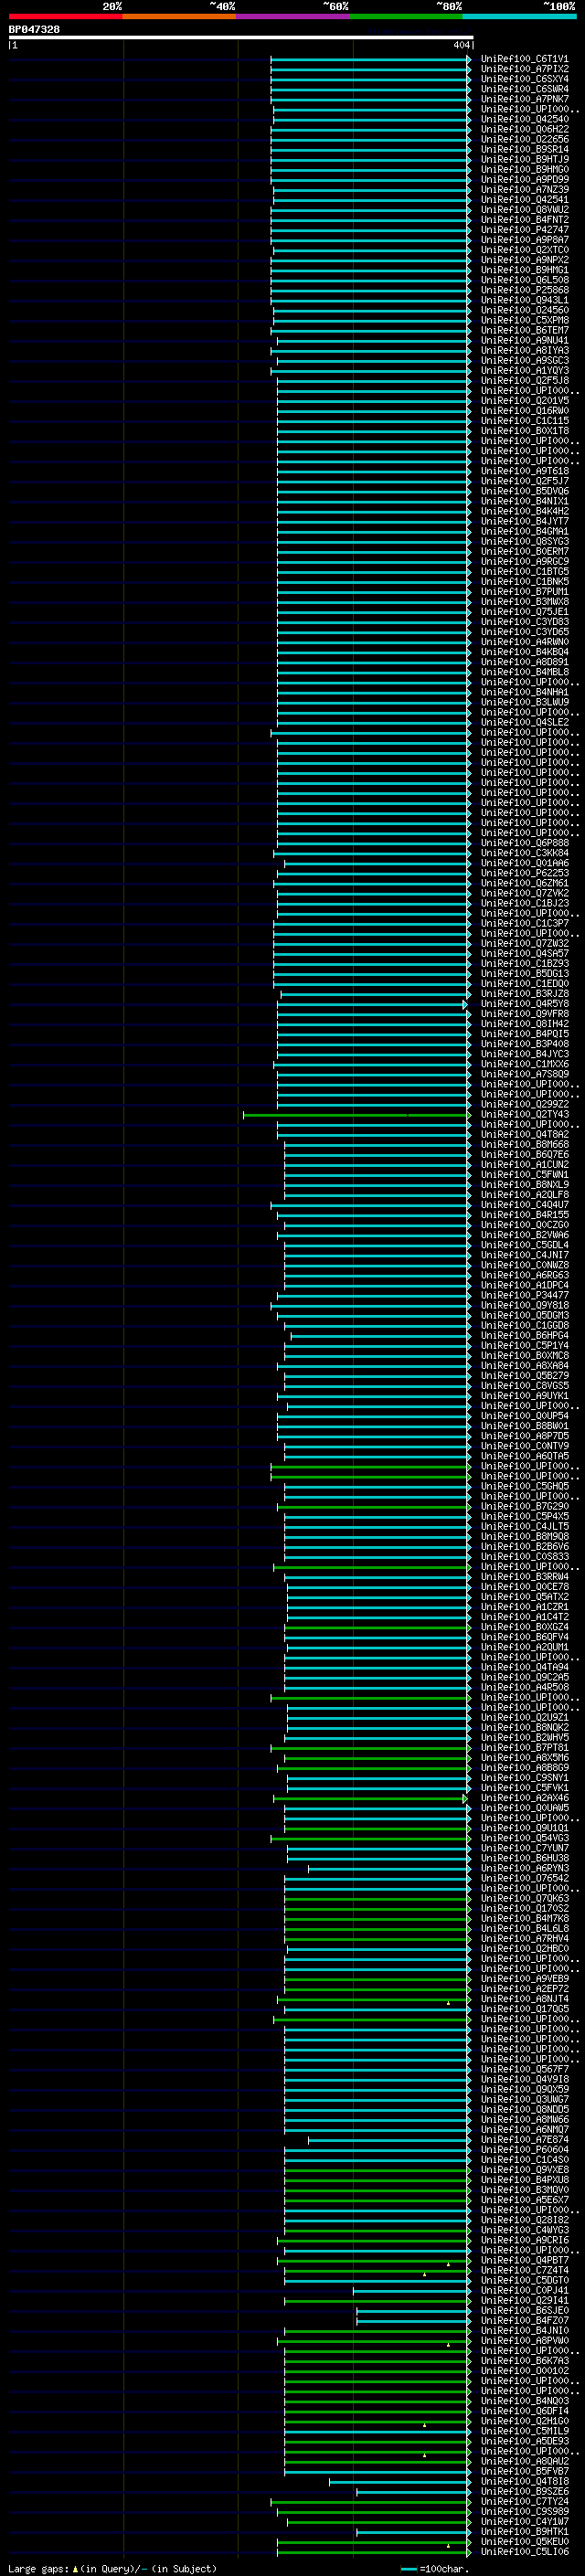The height and width of the screenshot is (2576, 585).
Task: Select the UniRef100_A9PD99 label
Action: point(525,179)
